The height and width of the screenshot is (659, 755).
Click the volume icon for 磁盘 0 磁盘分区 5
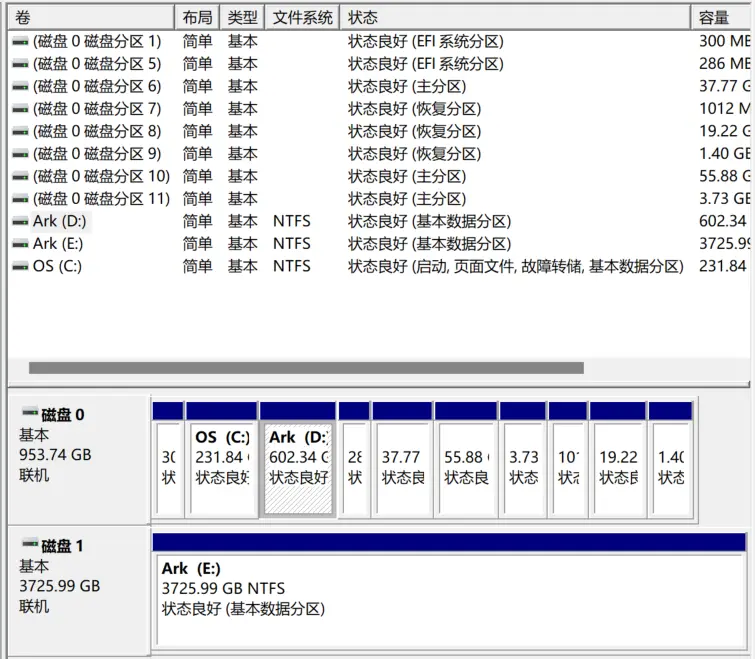point(20,64)
